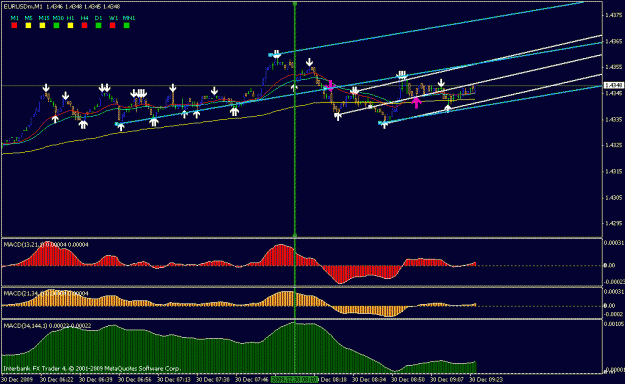Click the 30 Dec 09:23 time label
This screenshot has height=384, width=625.
point(486,380)
